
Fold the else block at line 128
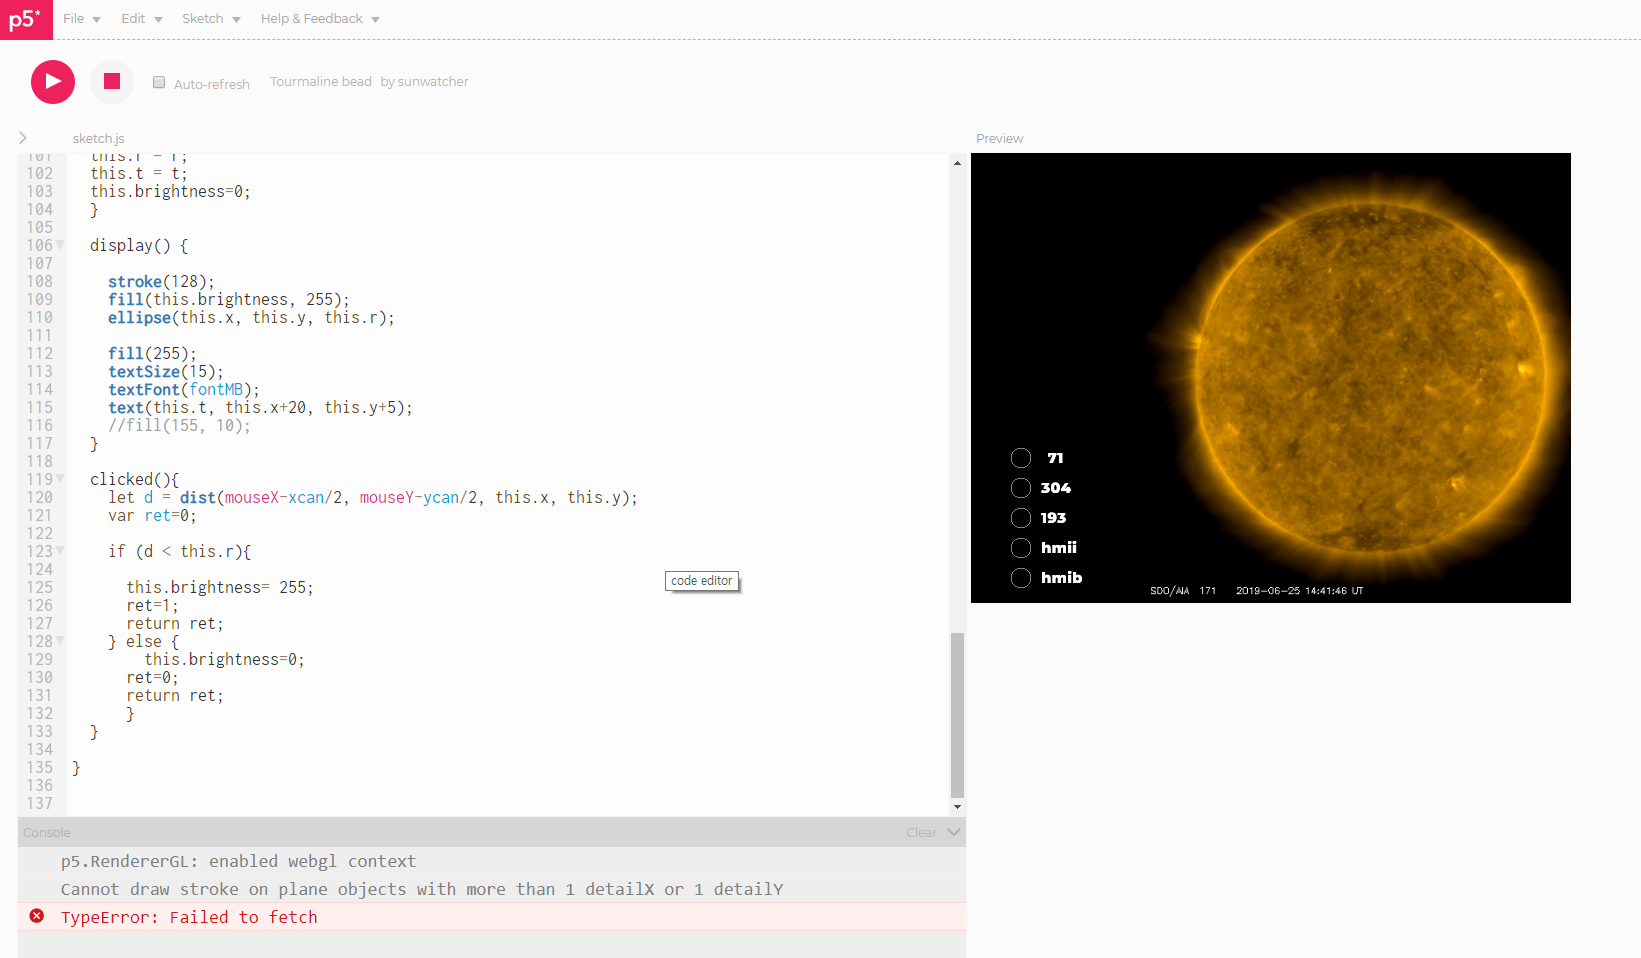[60, 641]
